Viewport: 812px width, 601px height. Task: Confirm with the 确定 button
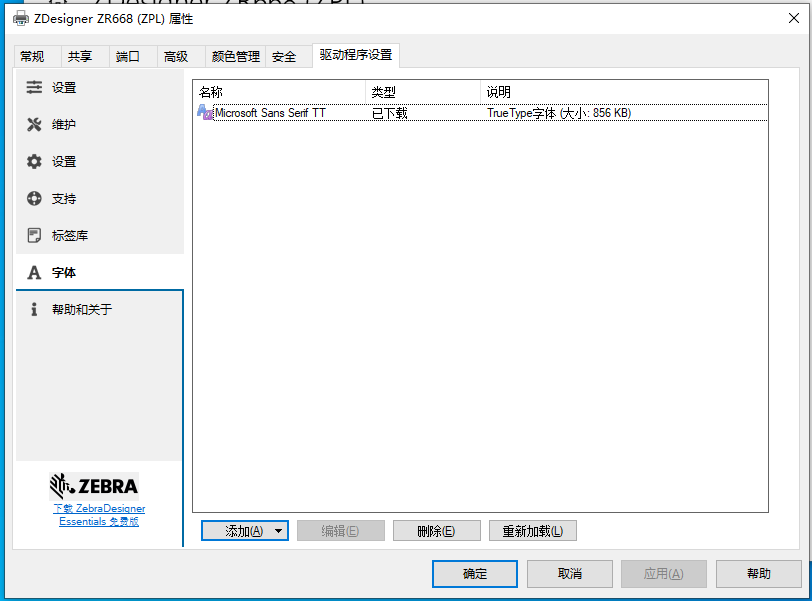pos(475,574)
